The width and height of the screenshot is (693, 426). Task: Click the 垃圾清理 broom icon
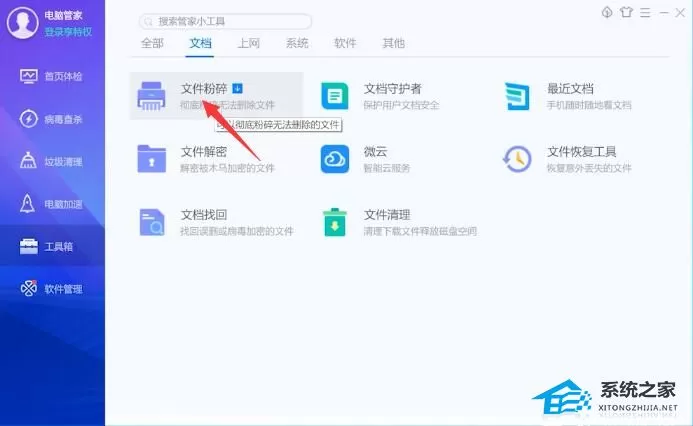pyautogui.click(x=28, y=160)
